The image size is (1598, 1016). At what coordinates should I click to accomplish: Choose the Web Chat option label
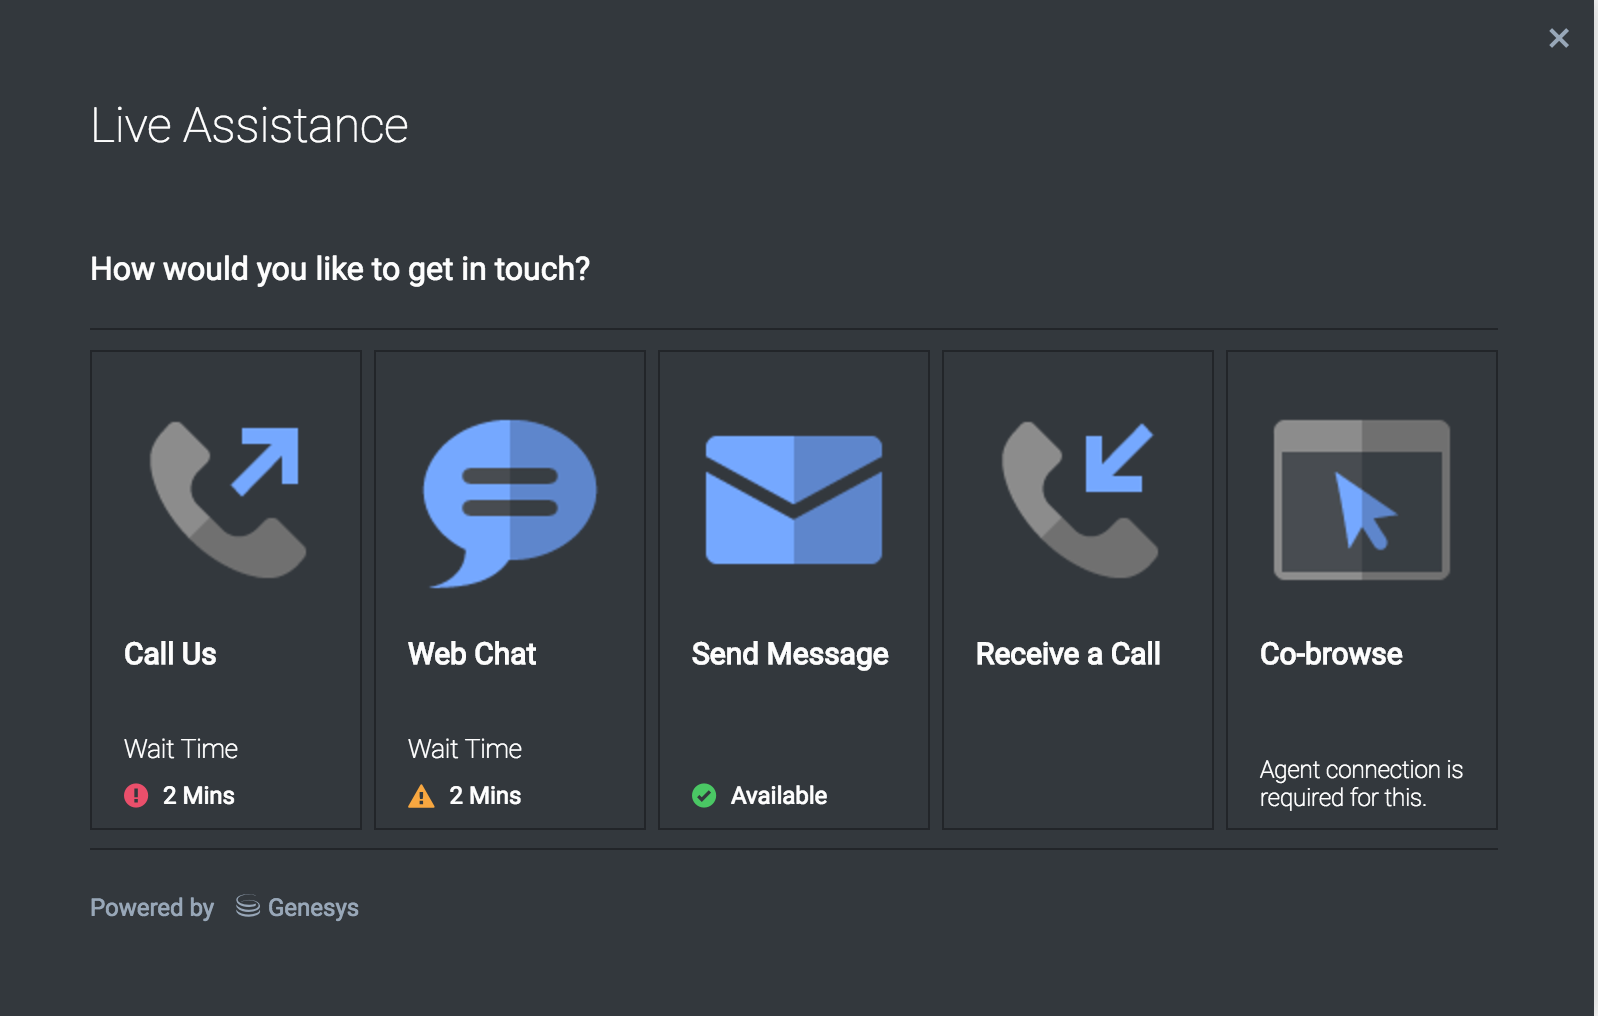472,654
